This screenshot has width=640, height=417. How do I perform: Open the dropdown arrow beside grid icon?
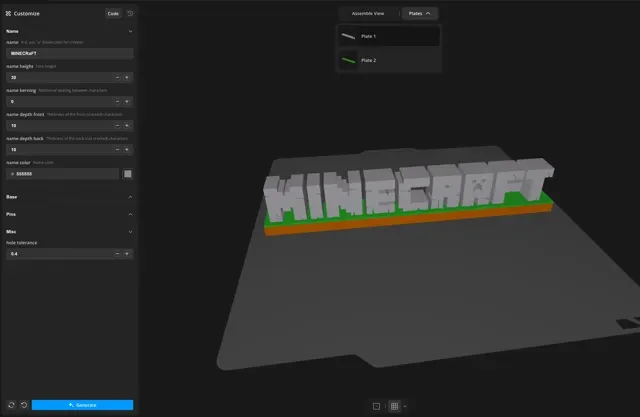[405, 406]
